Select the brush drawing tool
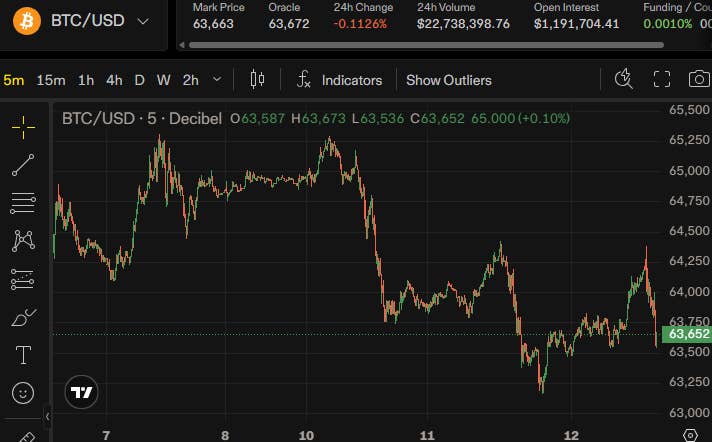 pos(23,317)
